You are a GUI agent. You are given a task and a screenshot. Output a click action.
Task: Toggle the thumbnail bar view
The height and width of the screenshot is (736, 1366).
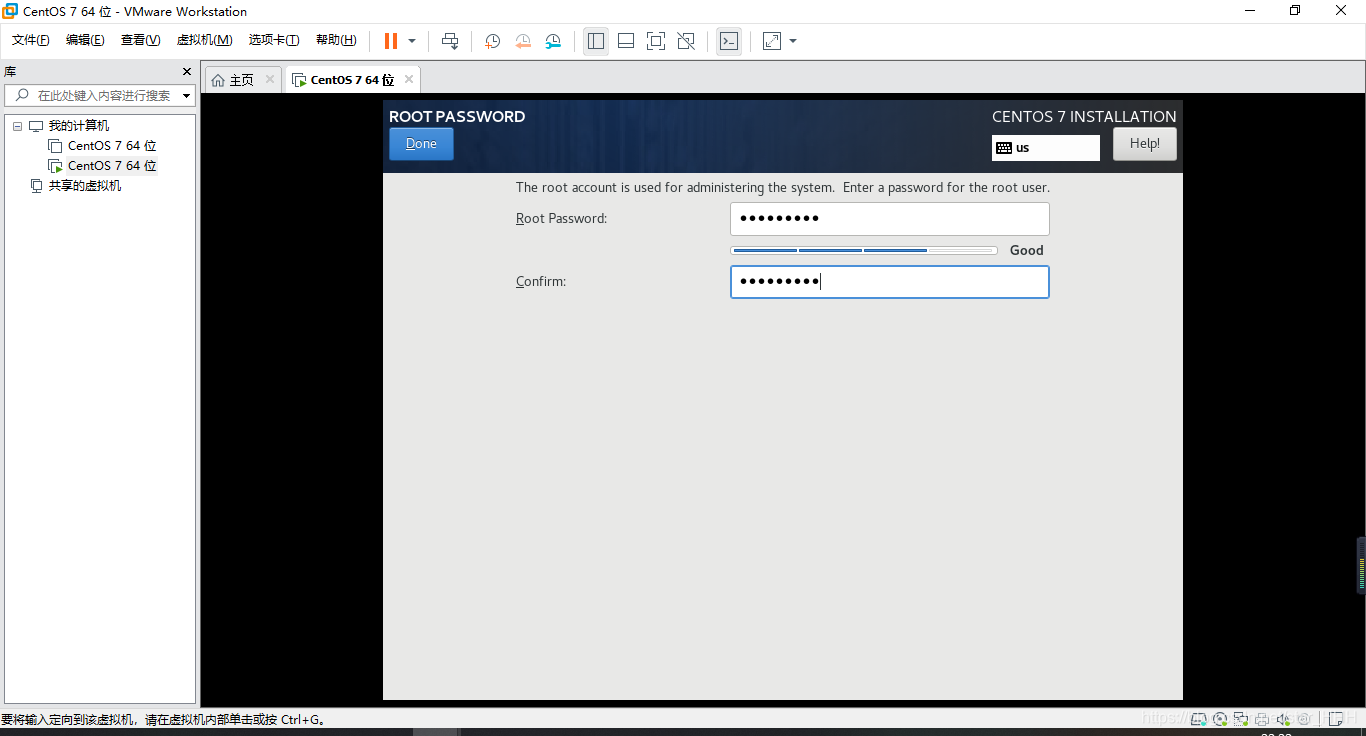coord(626,41)
